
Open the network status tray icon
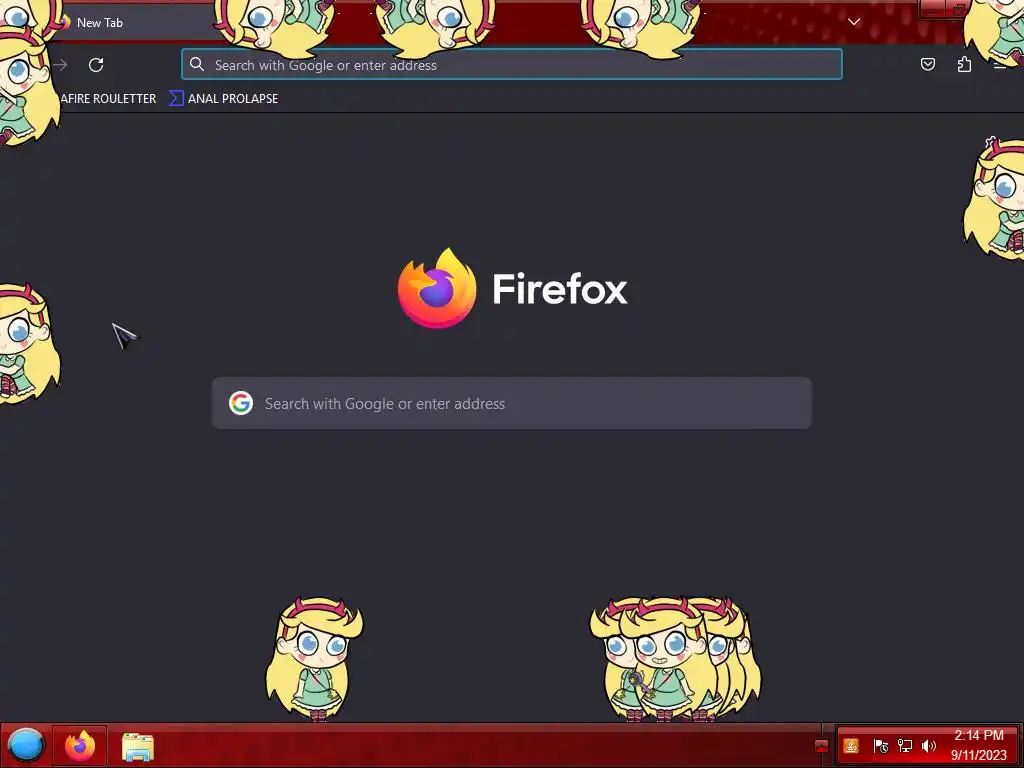(x=904, y=746)
